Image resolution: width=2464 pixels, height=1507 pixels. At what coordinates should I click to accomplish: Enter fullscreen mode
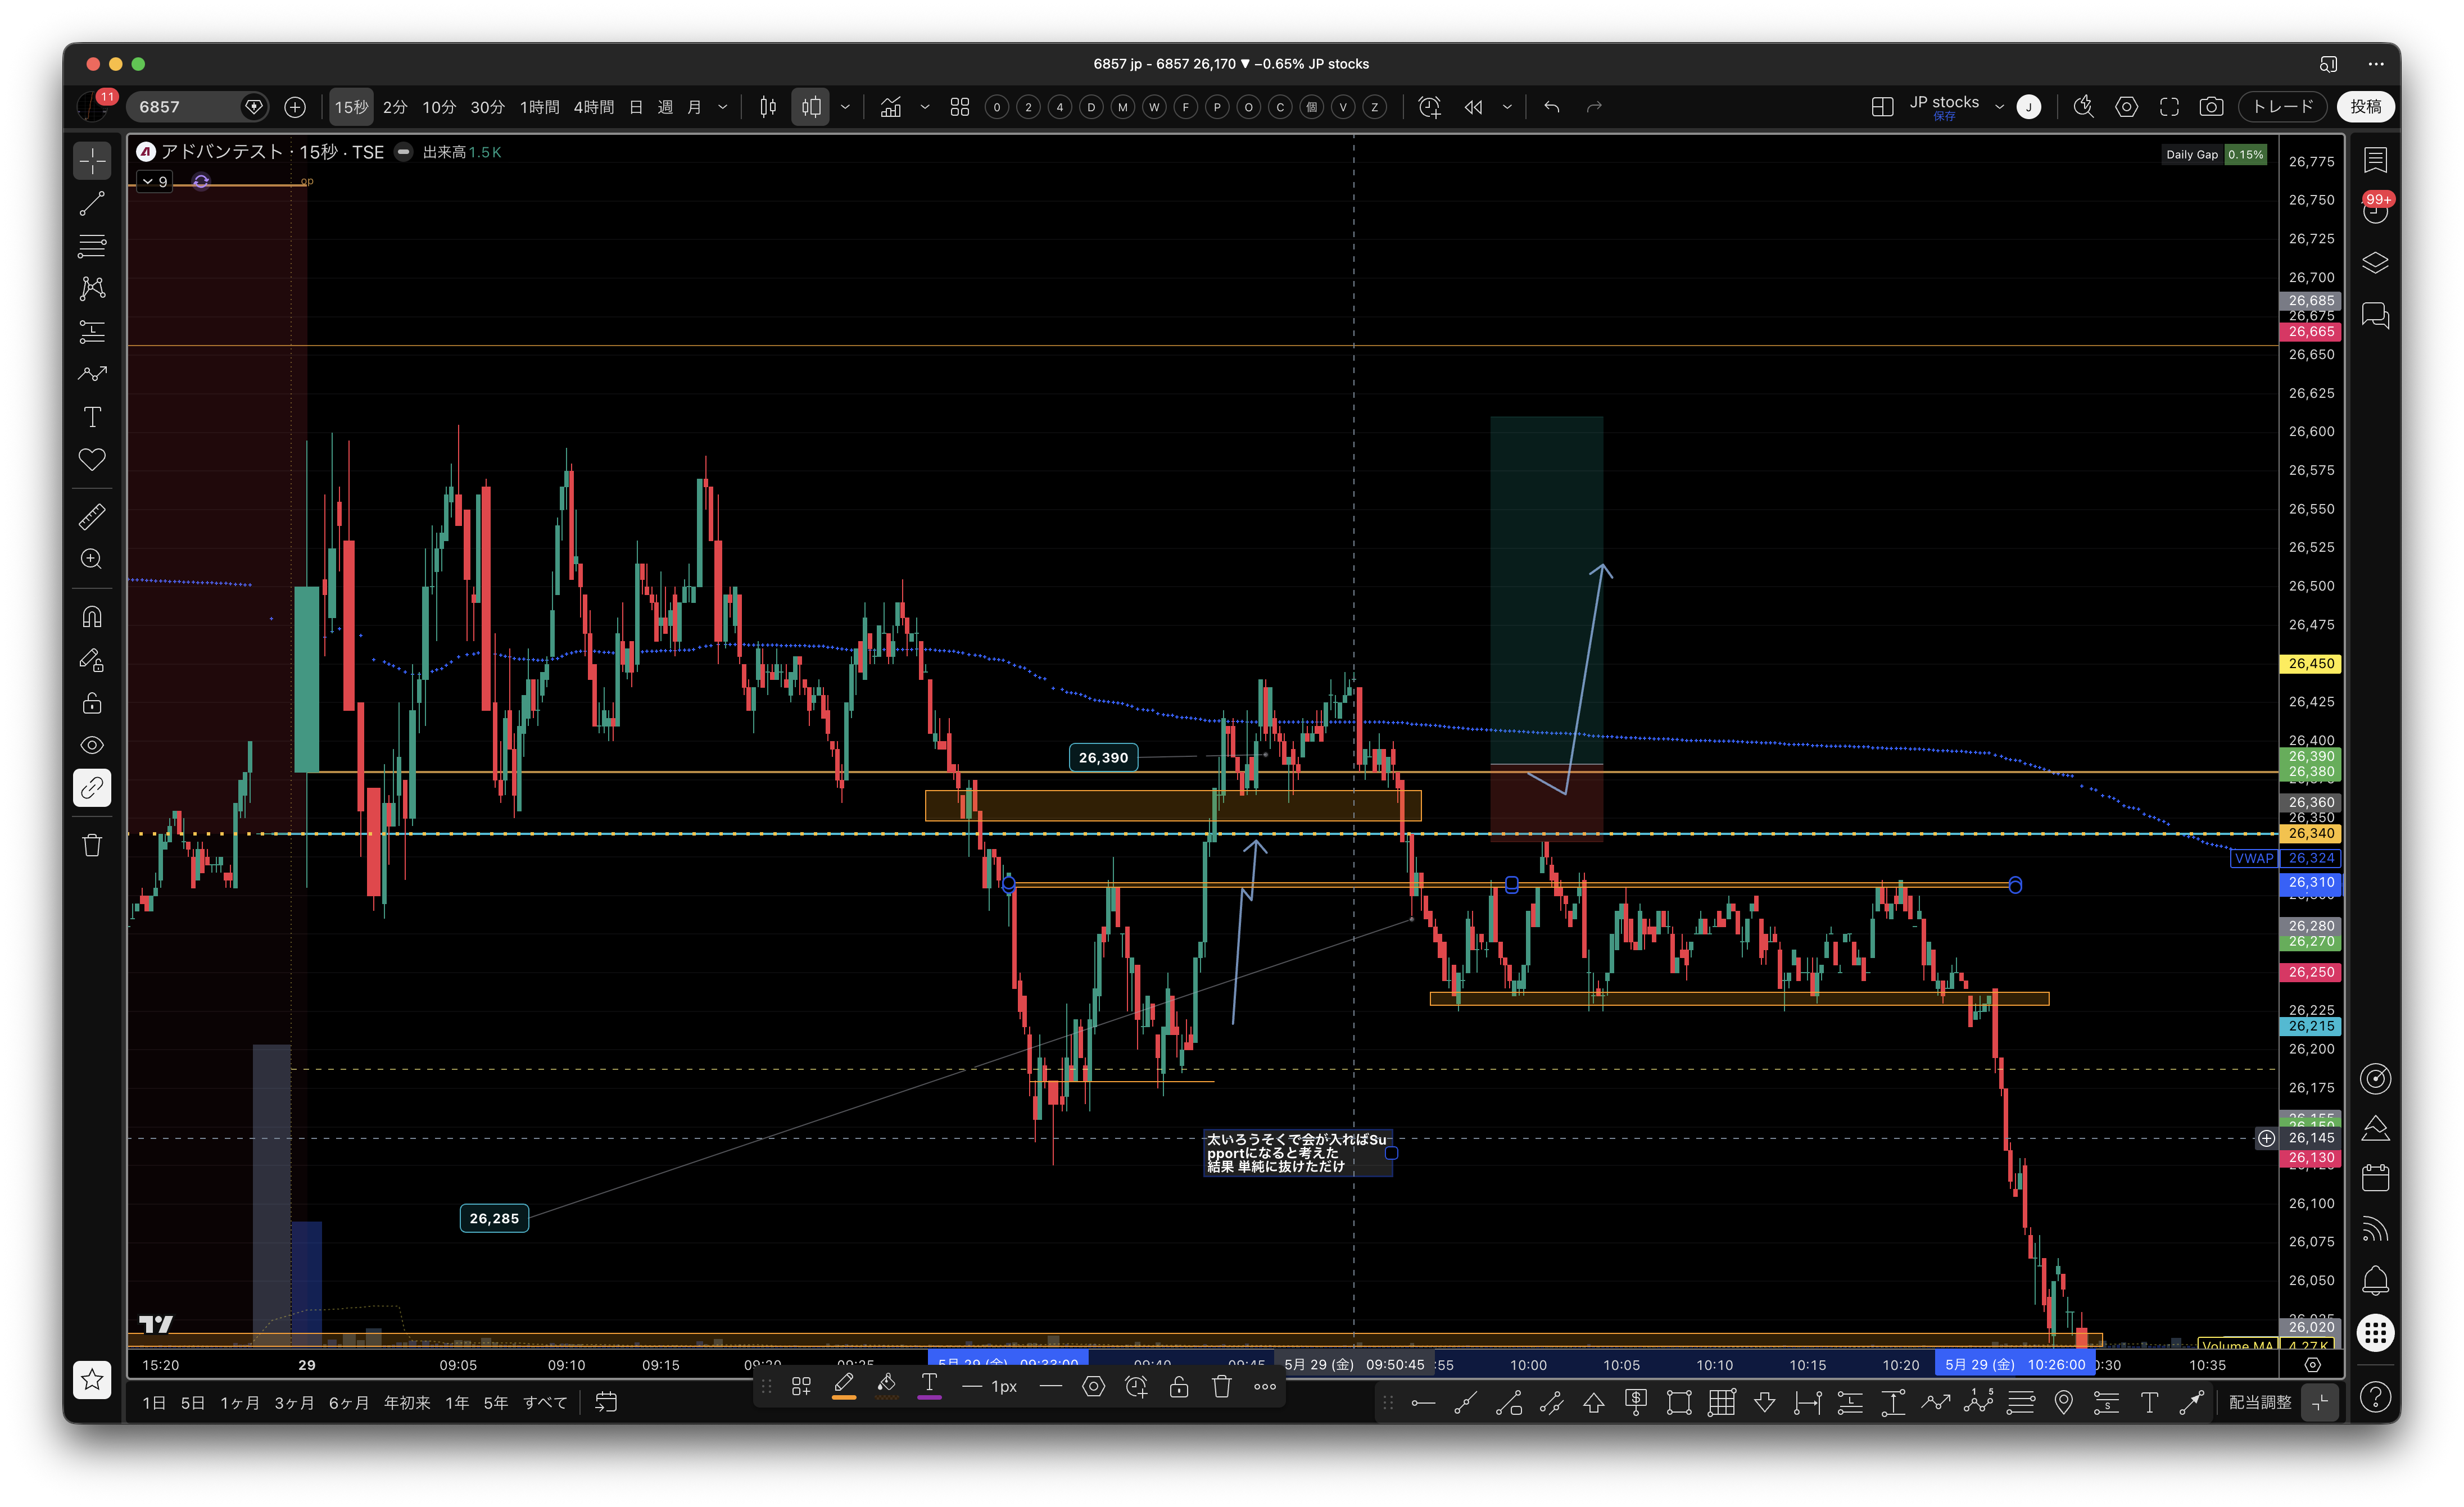point(2169,107)
